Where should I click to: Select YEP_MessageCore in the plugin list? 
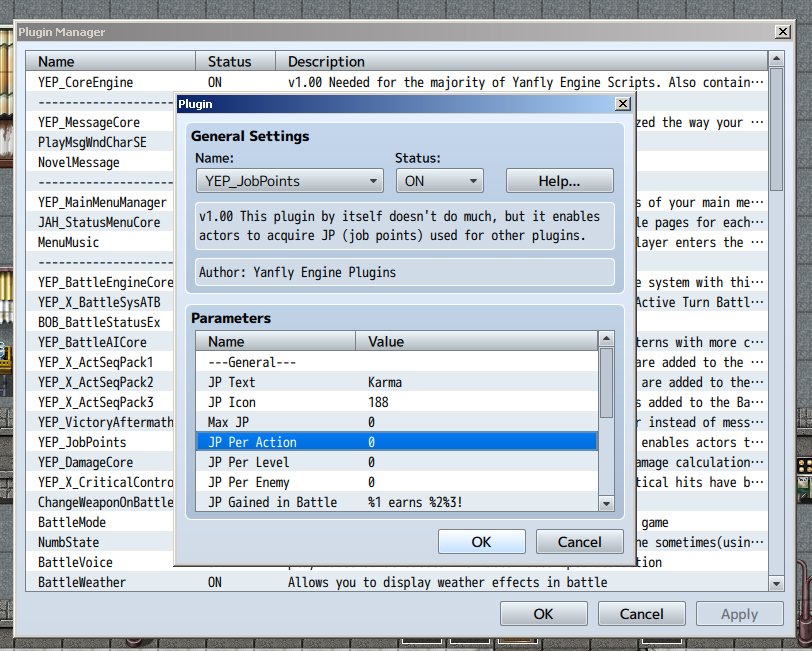[89, 122]
